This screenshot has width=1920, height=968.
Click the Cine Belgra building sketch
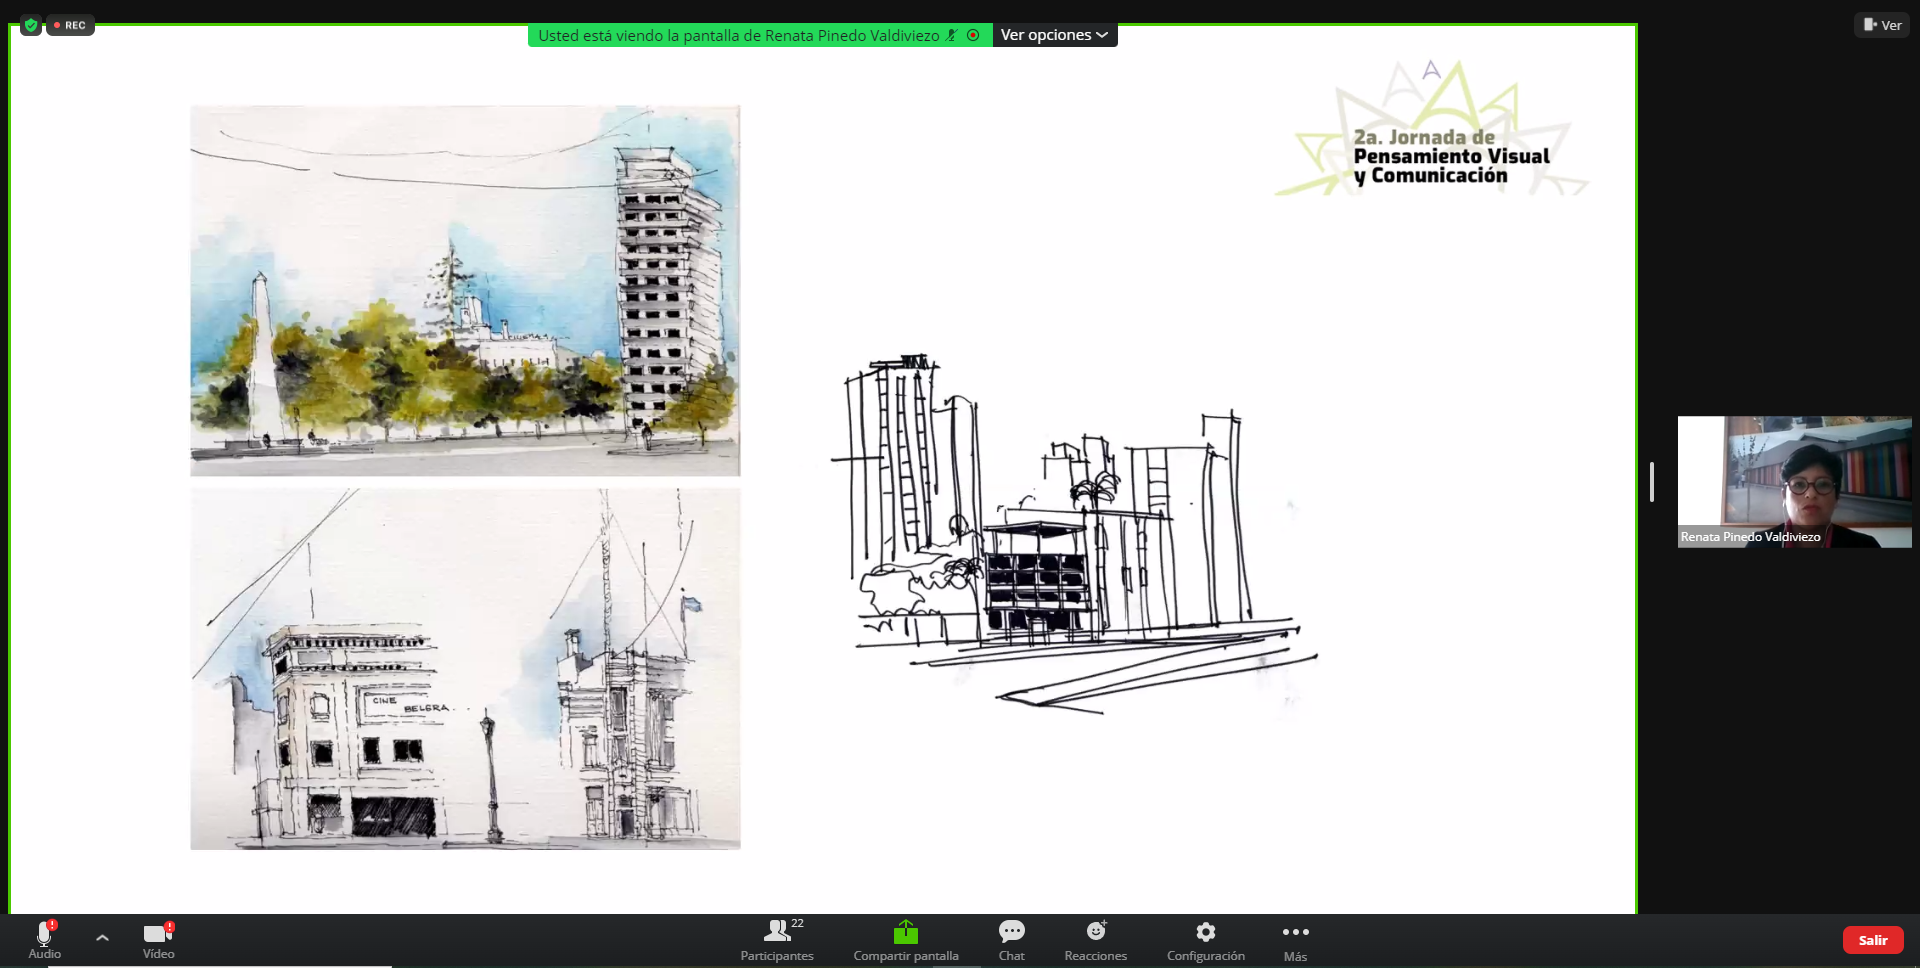(x=465, y=669)
